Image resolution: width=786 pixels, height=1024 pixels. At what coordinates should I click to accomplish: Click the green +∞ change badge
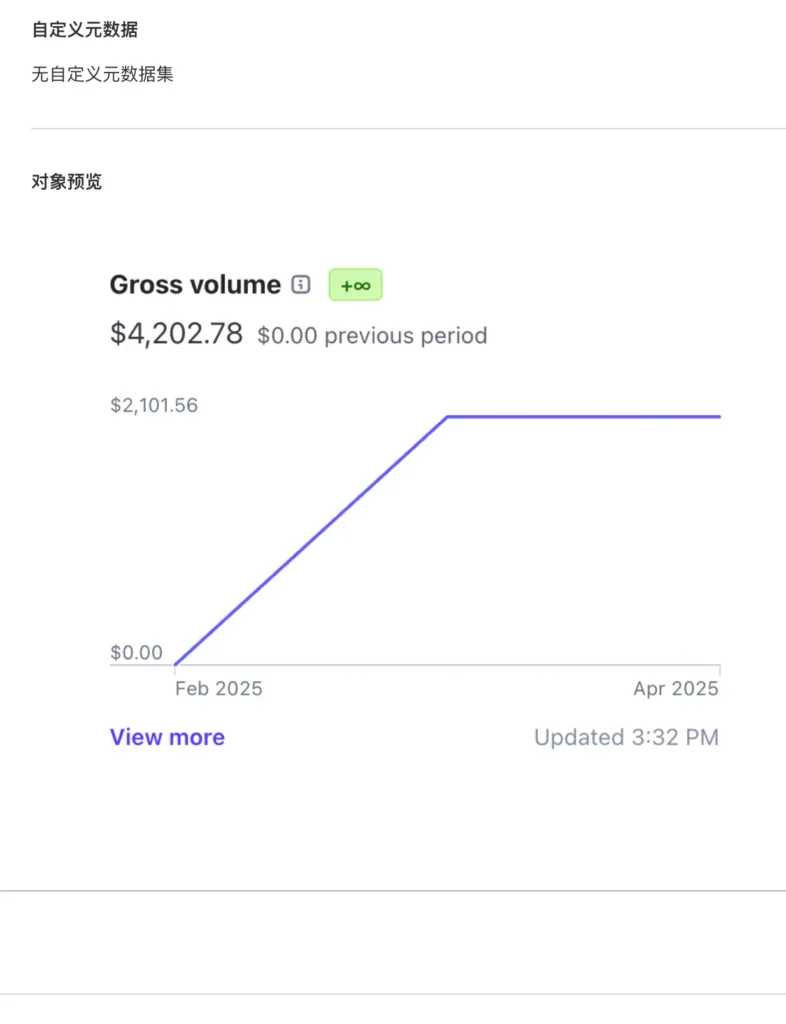pyautogui.click(x=355, y=285)
